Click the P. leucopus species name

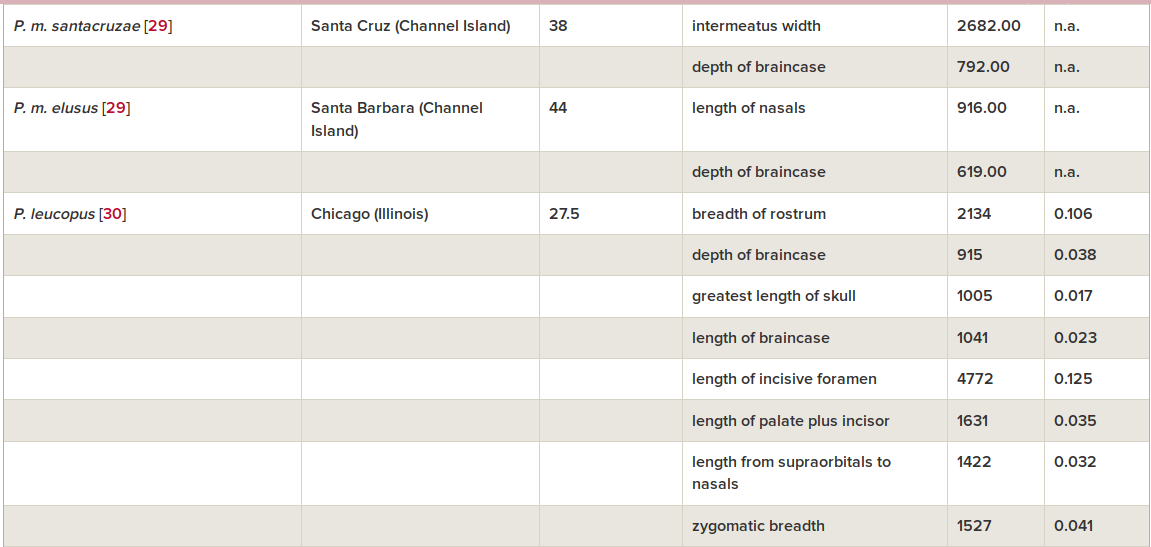54,214
